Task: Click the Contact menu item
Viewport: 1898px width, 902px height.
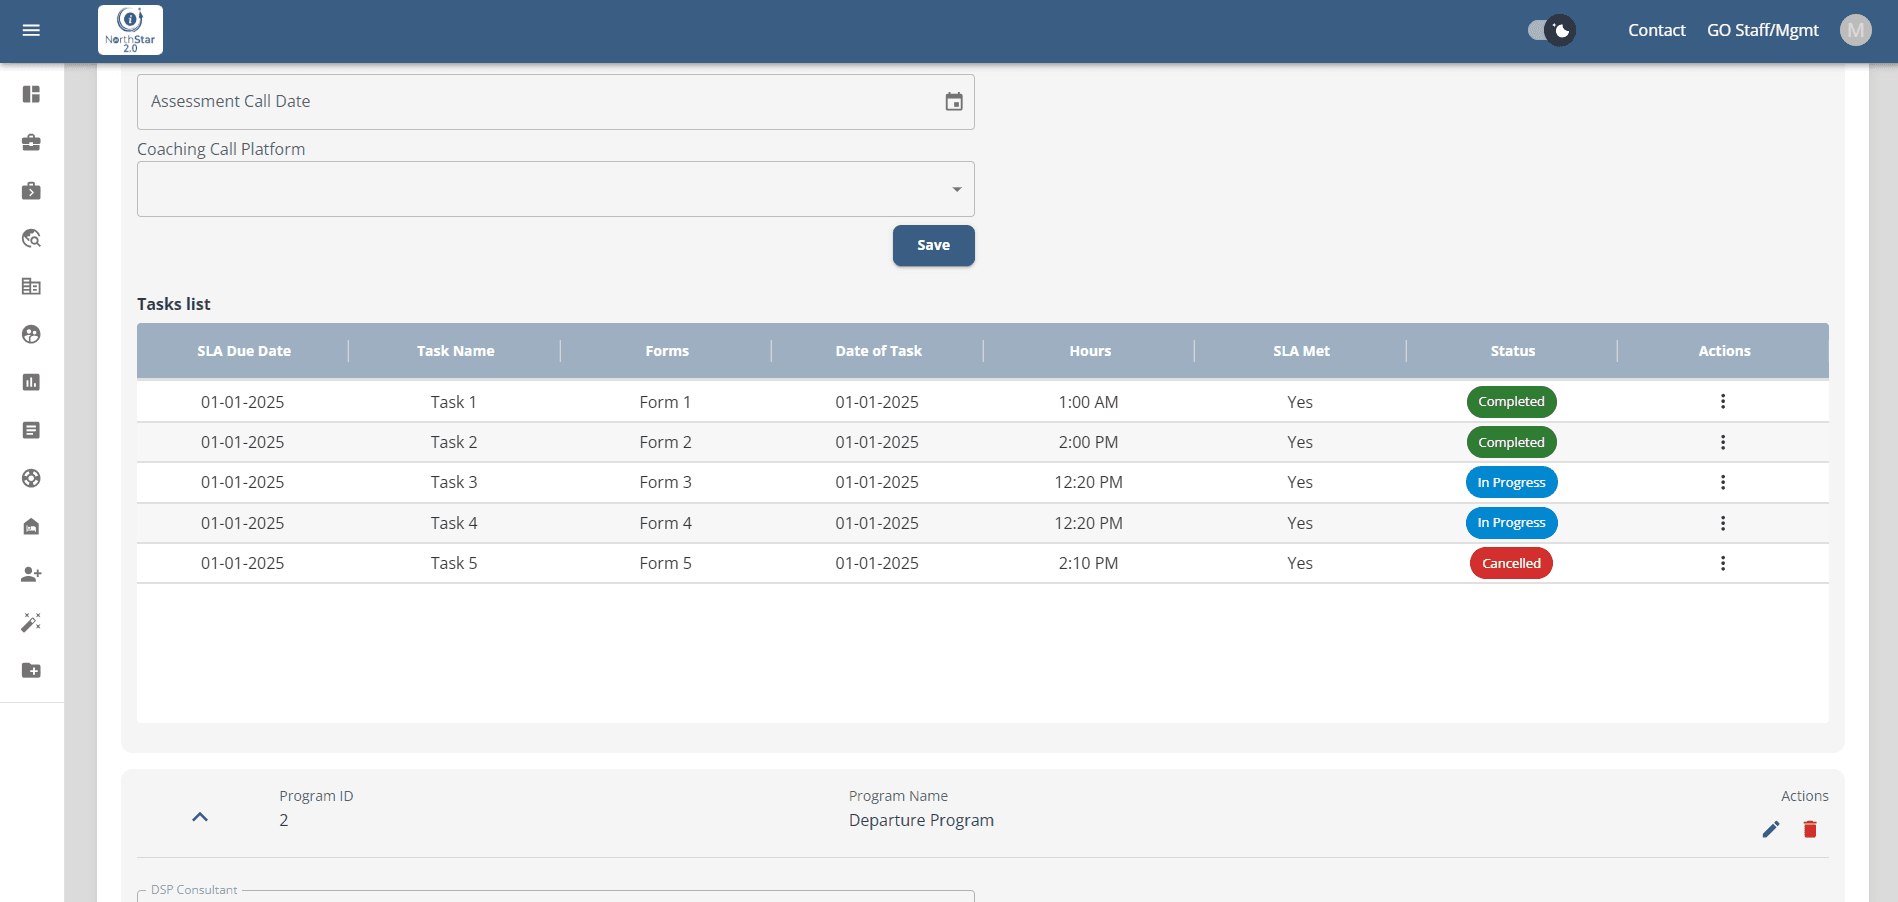Action: pos(1656,30)
